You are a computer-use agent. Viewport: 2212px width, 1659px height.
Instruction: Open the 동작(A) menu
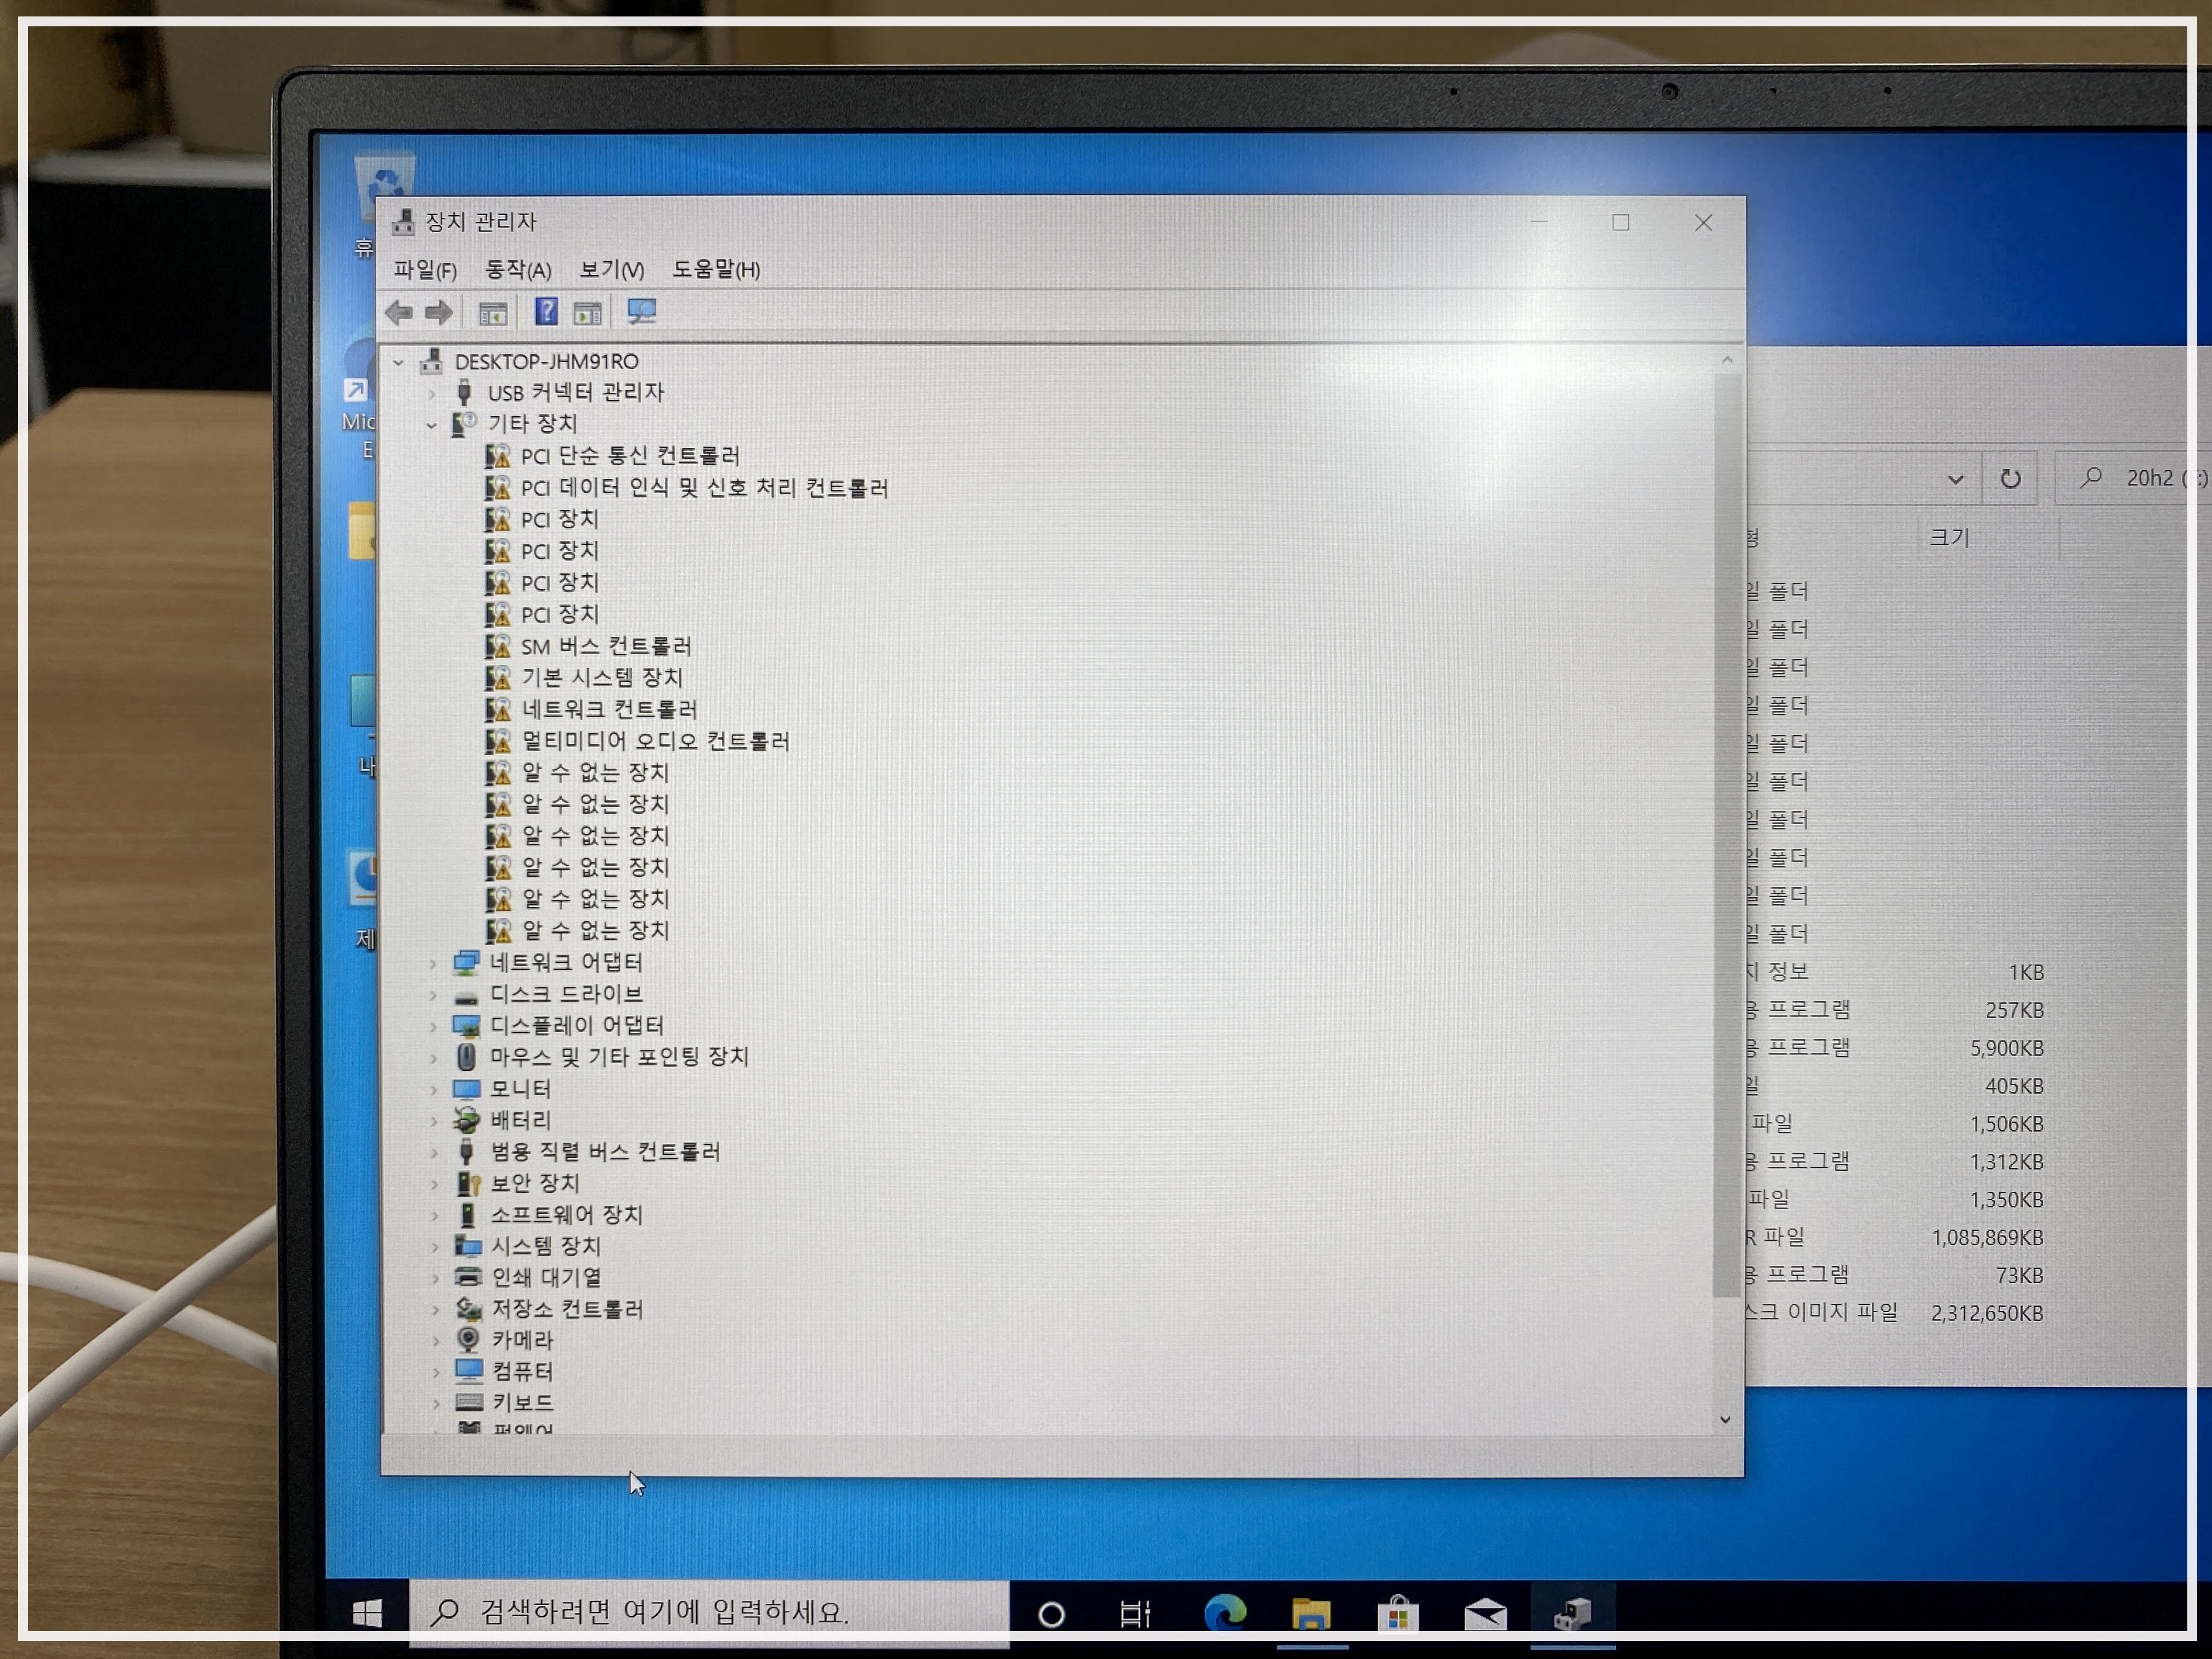(x=518, y=270)
